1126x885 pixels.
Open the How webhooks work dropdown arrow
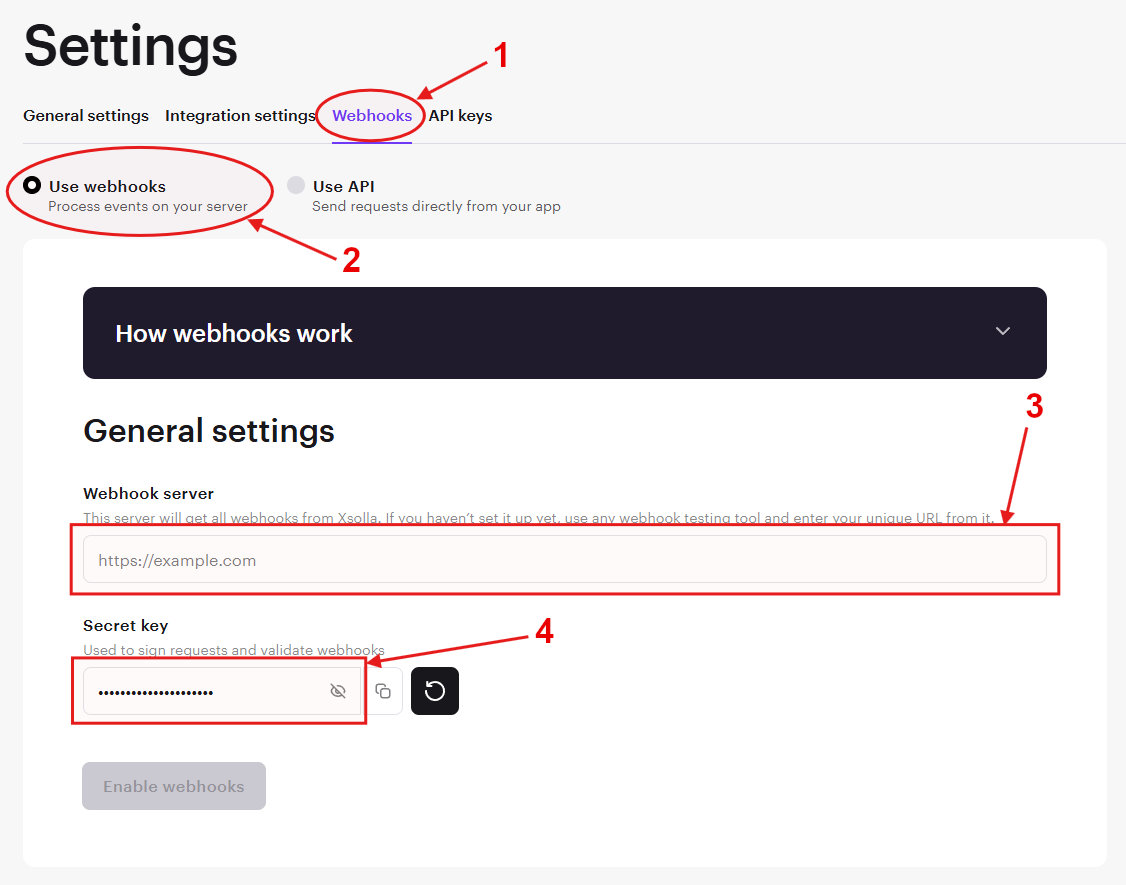point(1002,333)
